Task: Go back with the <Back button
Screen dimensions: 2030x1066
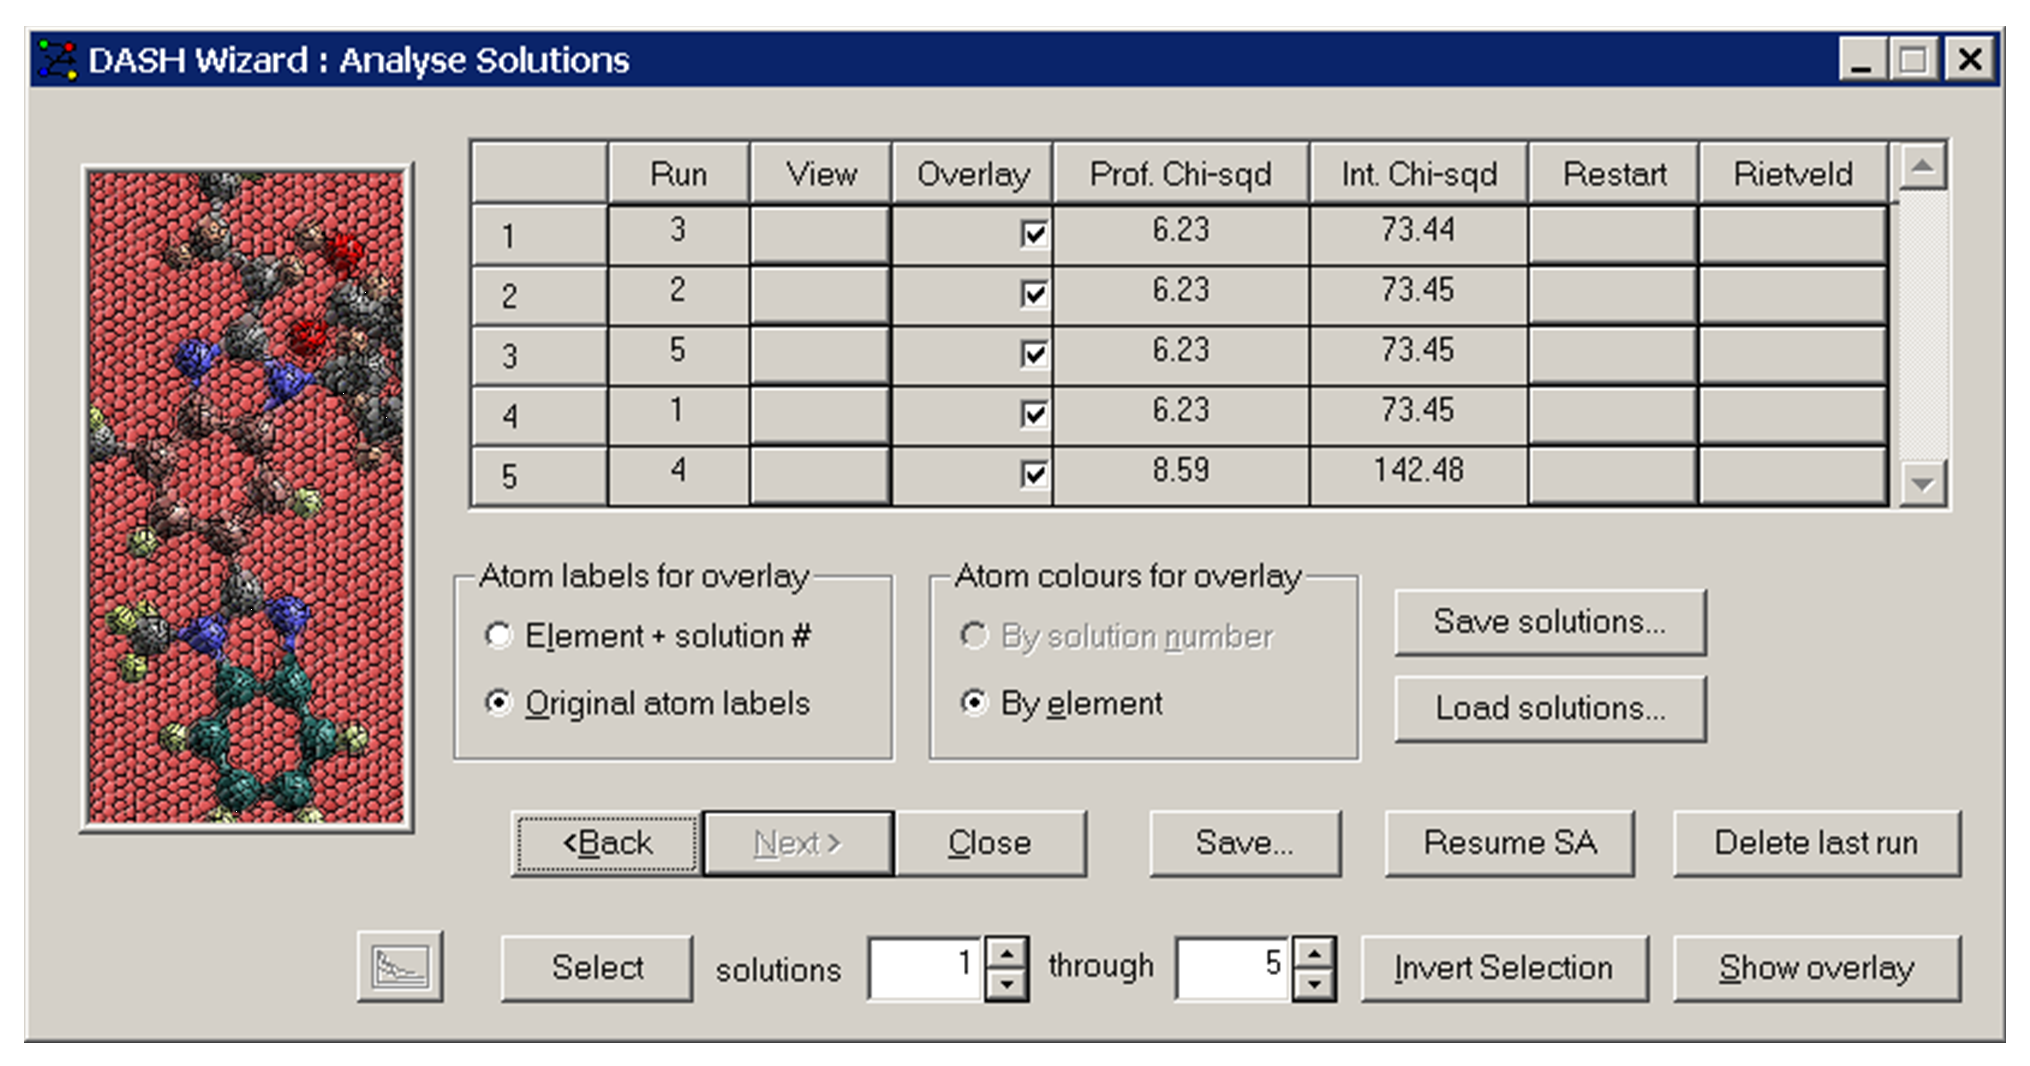Action: [x=607, y=843]
